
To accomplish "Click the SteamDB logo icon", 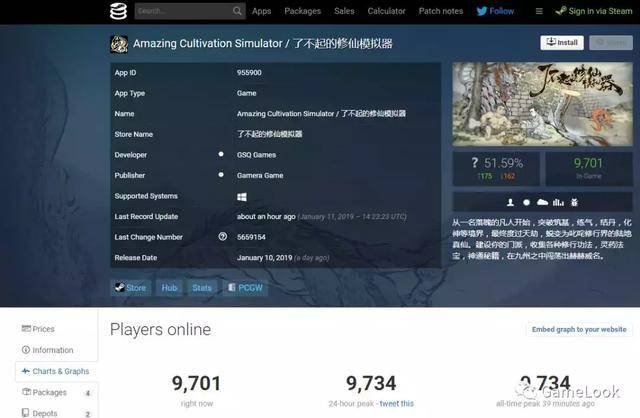I will [118, 11].
